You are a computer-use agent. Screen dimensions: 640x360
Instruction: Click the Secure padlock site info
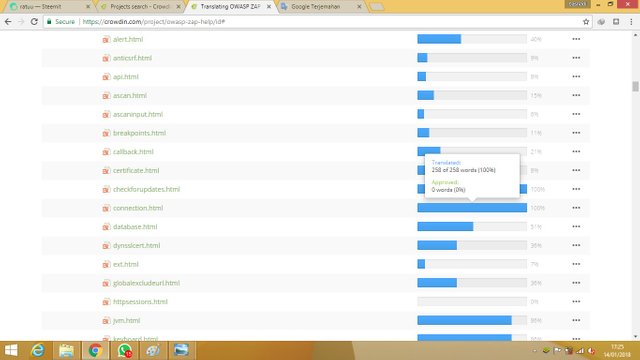[x=60, y=22]
